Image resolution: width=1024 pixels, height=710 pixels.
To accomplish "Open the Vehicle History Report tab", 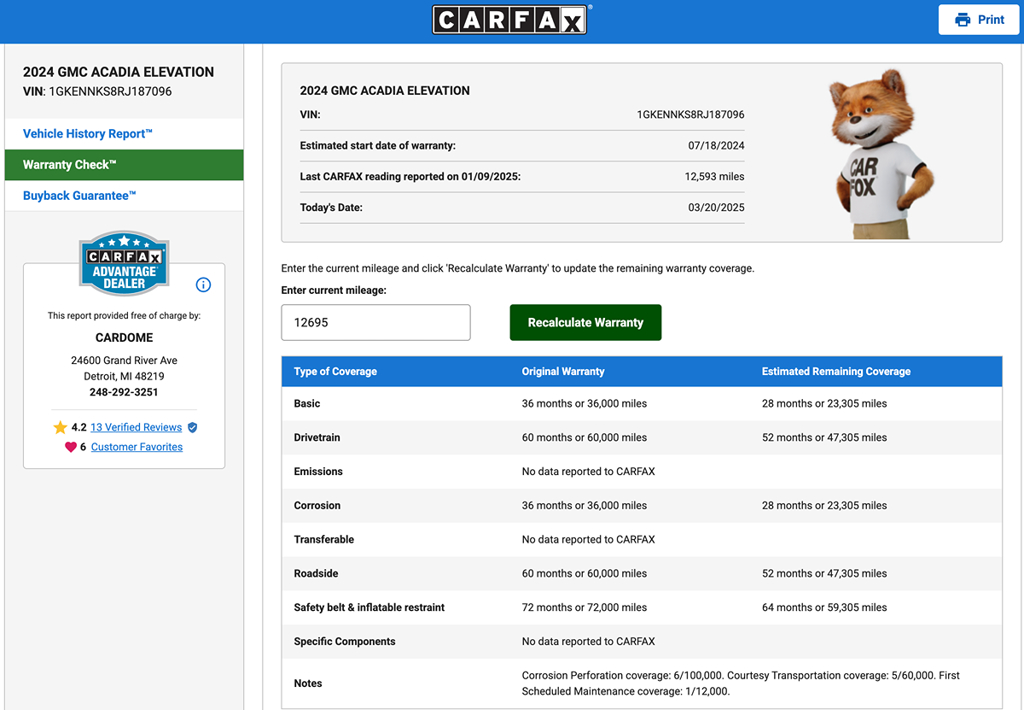I will click(88, 134).
